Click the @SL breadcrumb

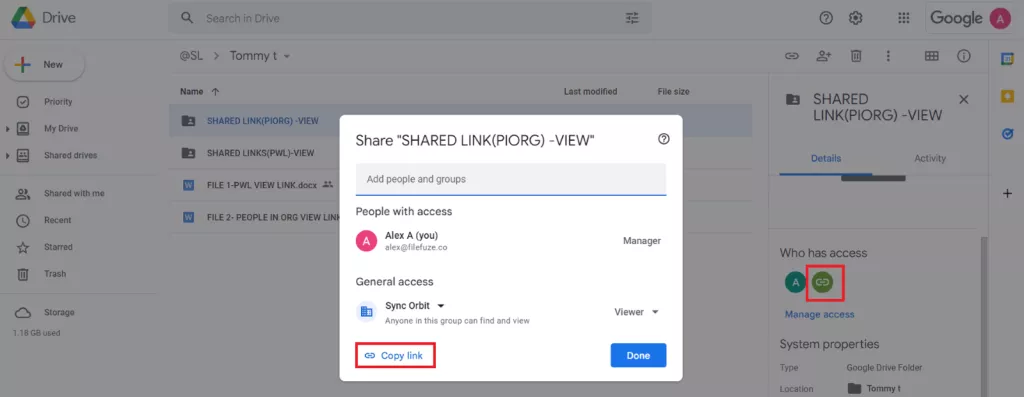191,56
